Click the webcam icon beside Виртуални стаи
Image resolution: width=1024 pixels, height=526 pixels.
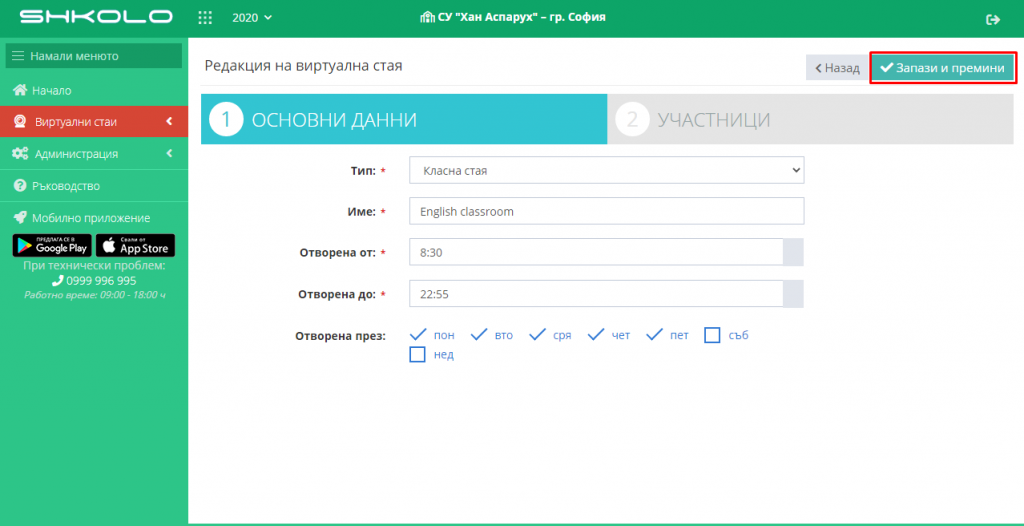[x=20, y=122]
